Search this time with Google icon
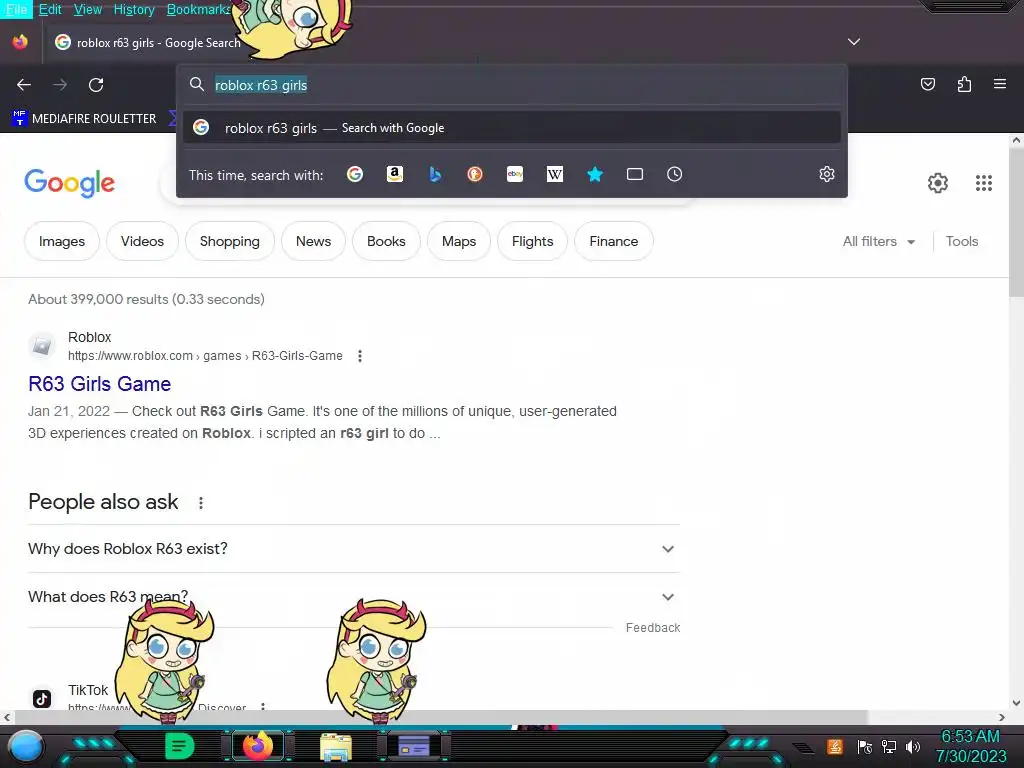1024x768 pixels. 355,174
